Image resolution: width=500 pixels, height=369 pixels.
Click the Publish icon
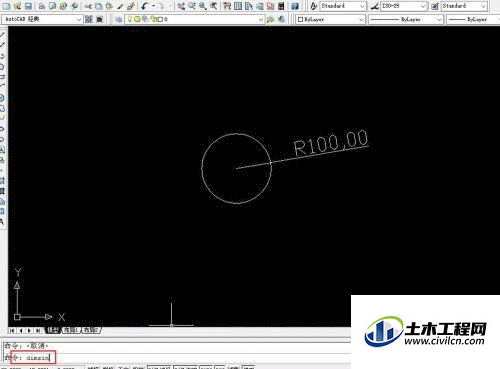[x=63, y=6]
